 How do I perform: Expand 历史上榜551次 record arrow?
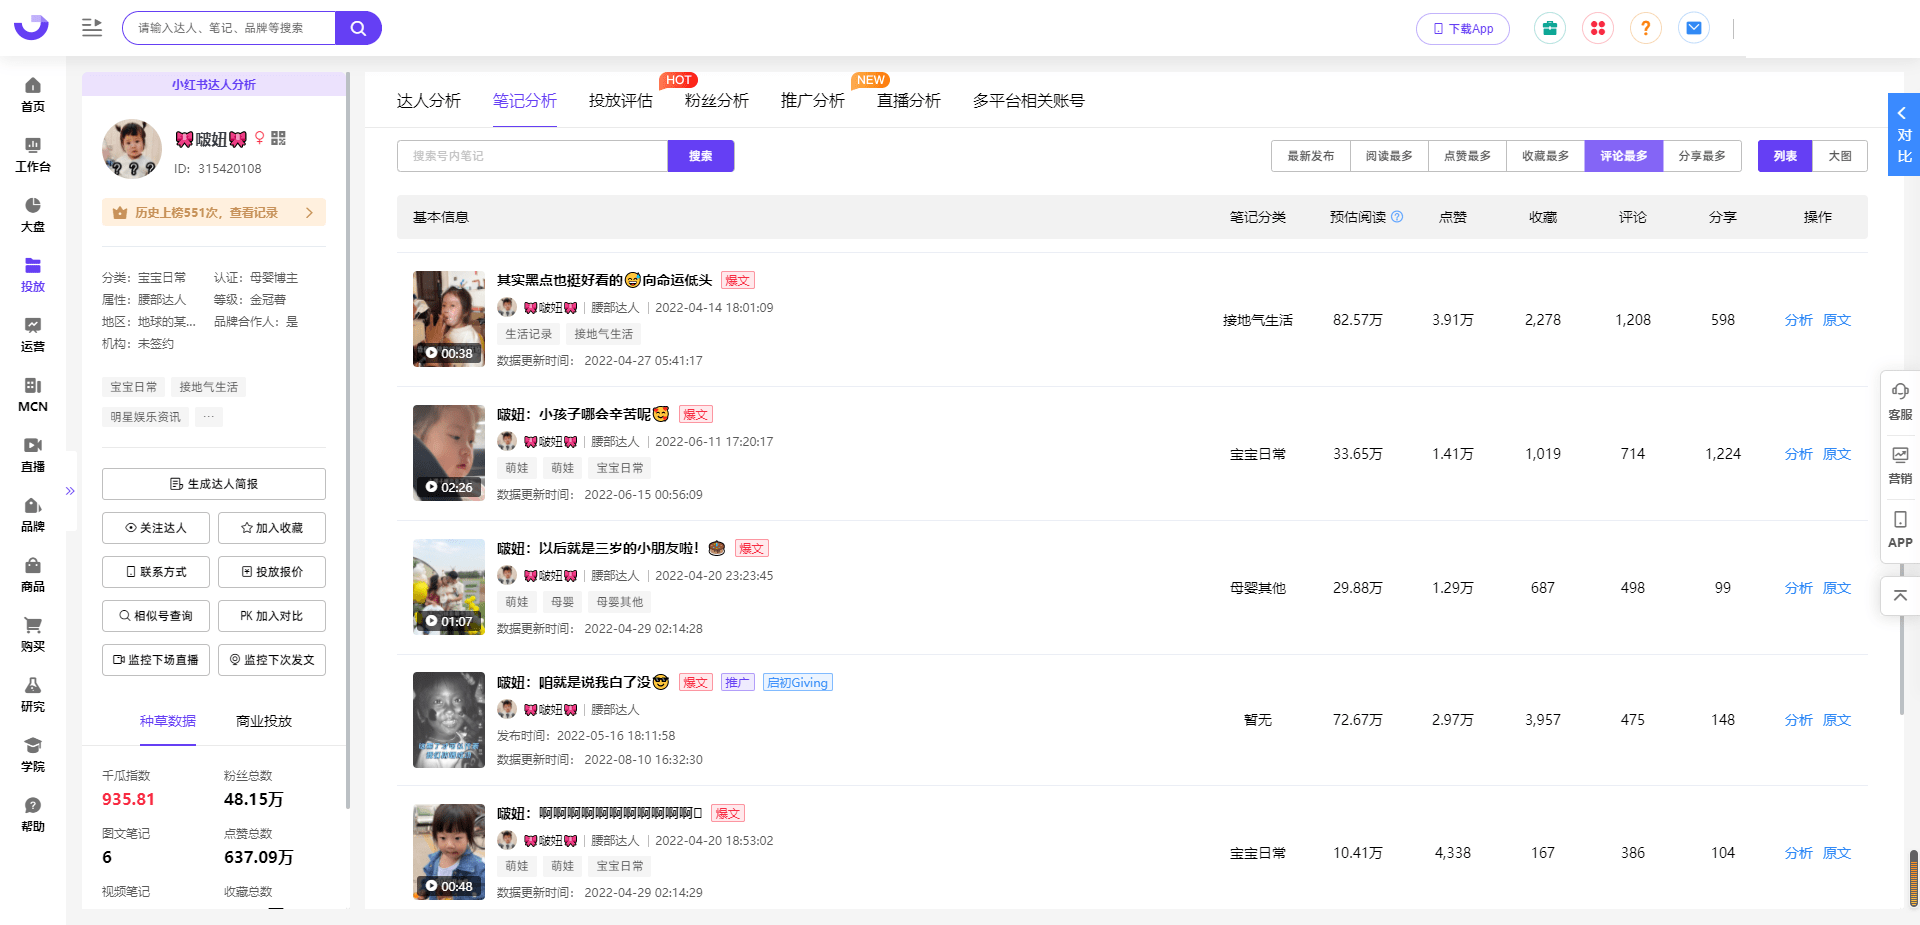coord(309,212)
